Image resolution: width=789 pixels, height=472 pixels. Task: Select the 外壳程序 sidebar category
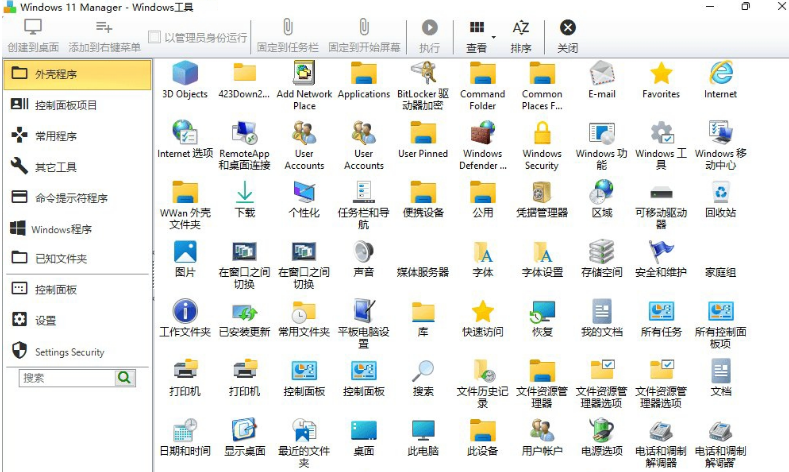point(77,74)
